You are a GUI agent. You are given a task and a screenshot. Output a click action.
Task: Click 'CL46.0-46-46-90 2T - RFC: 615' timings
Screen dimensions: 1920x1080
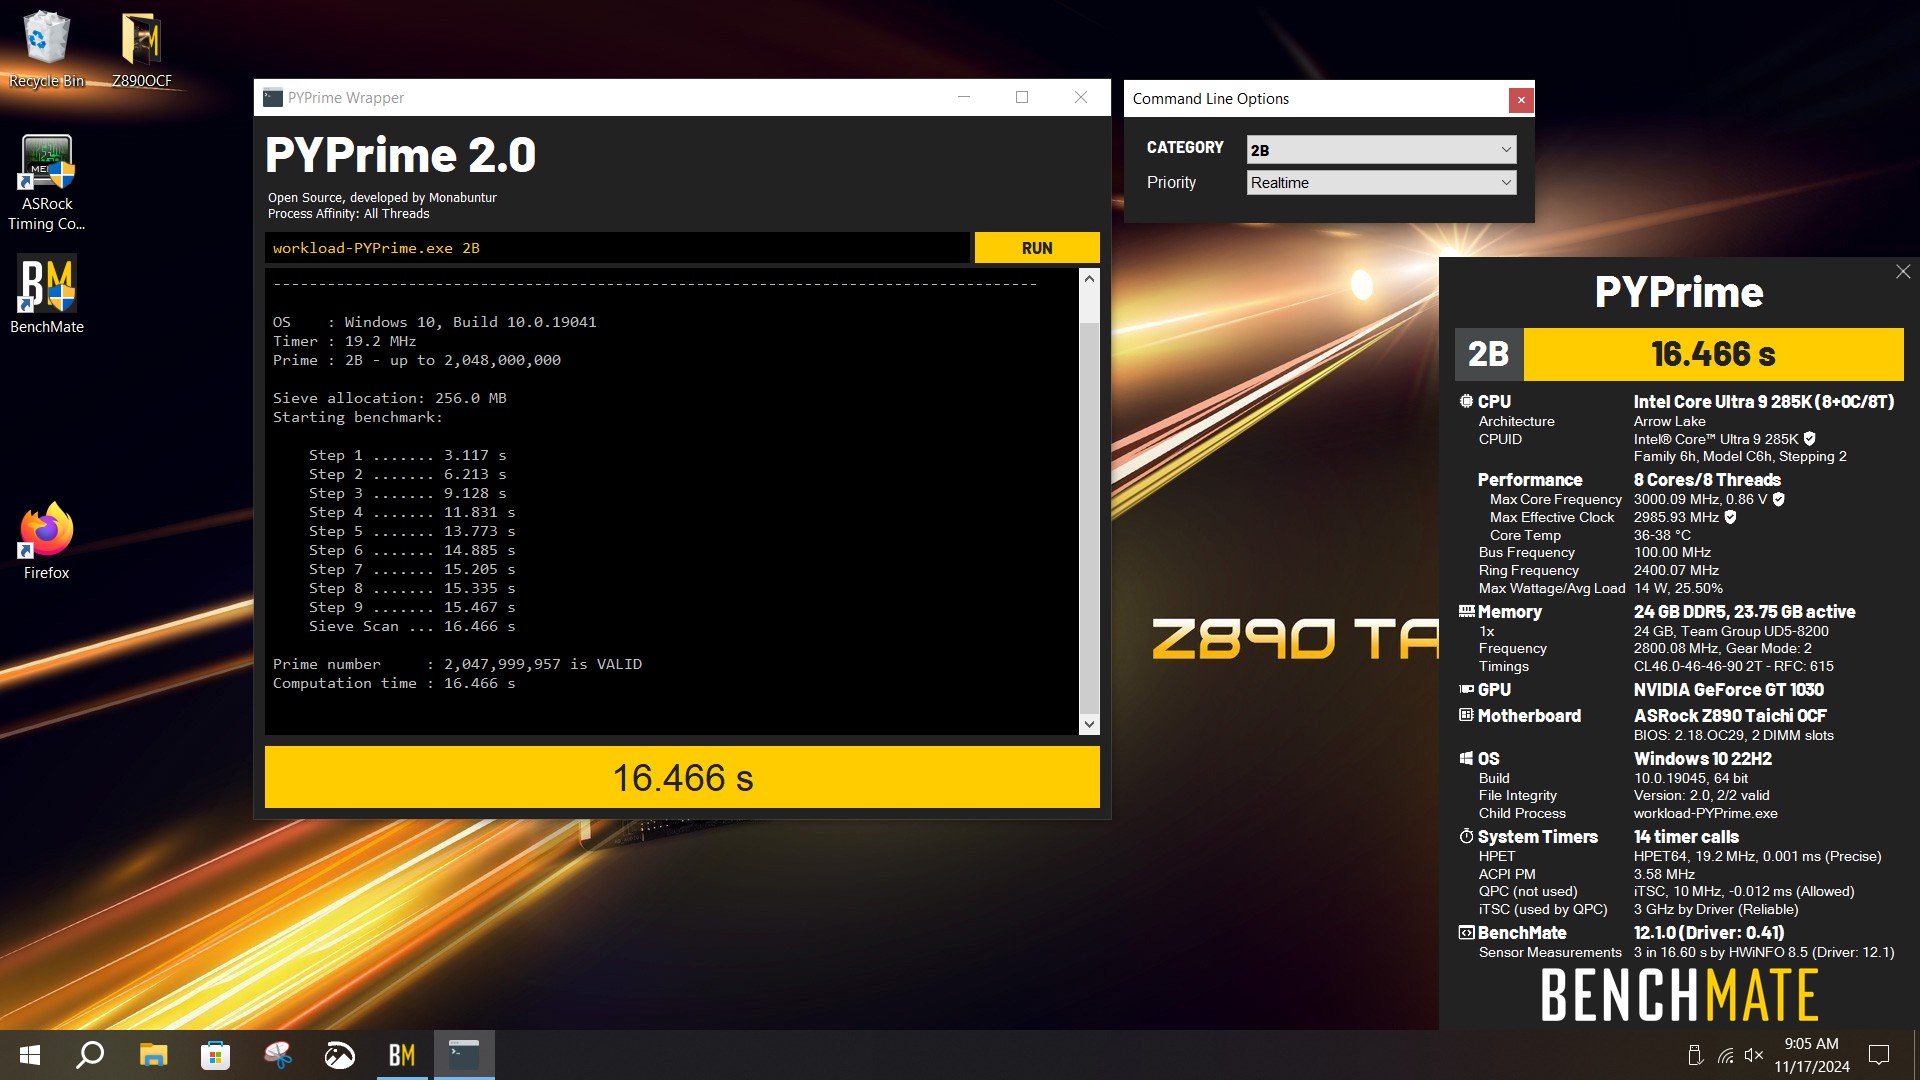(1733, 666)
